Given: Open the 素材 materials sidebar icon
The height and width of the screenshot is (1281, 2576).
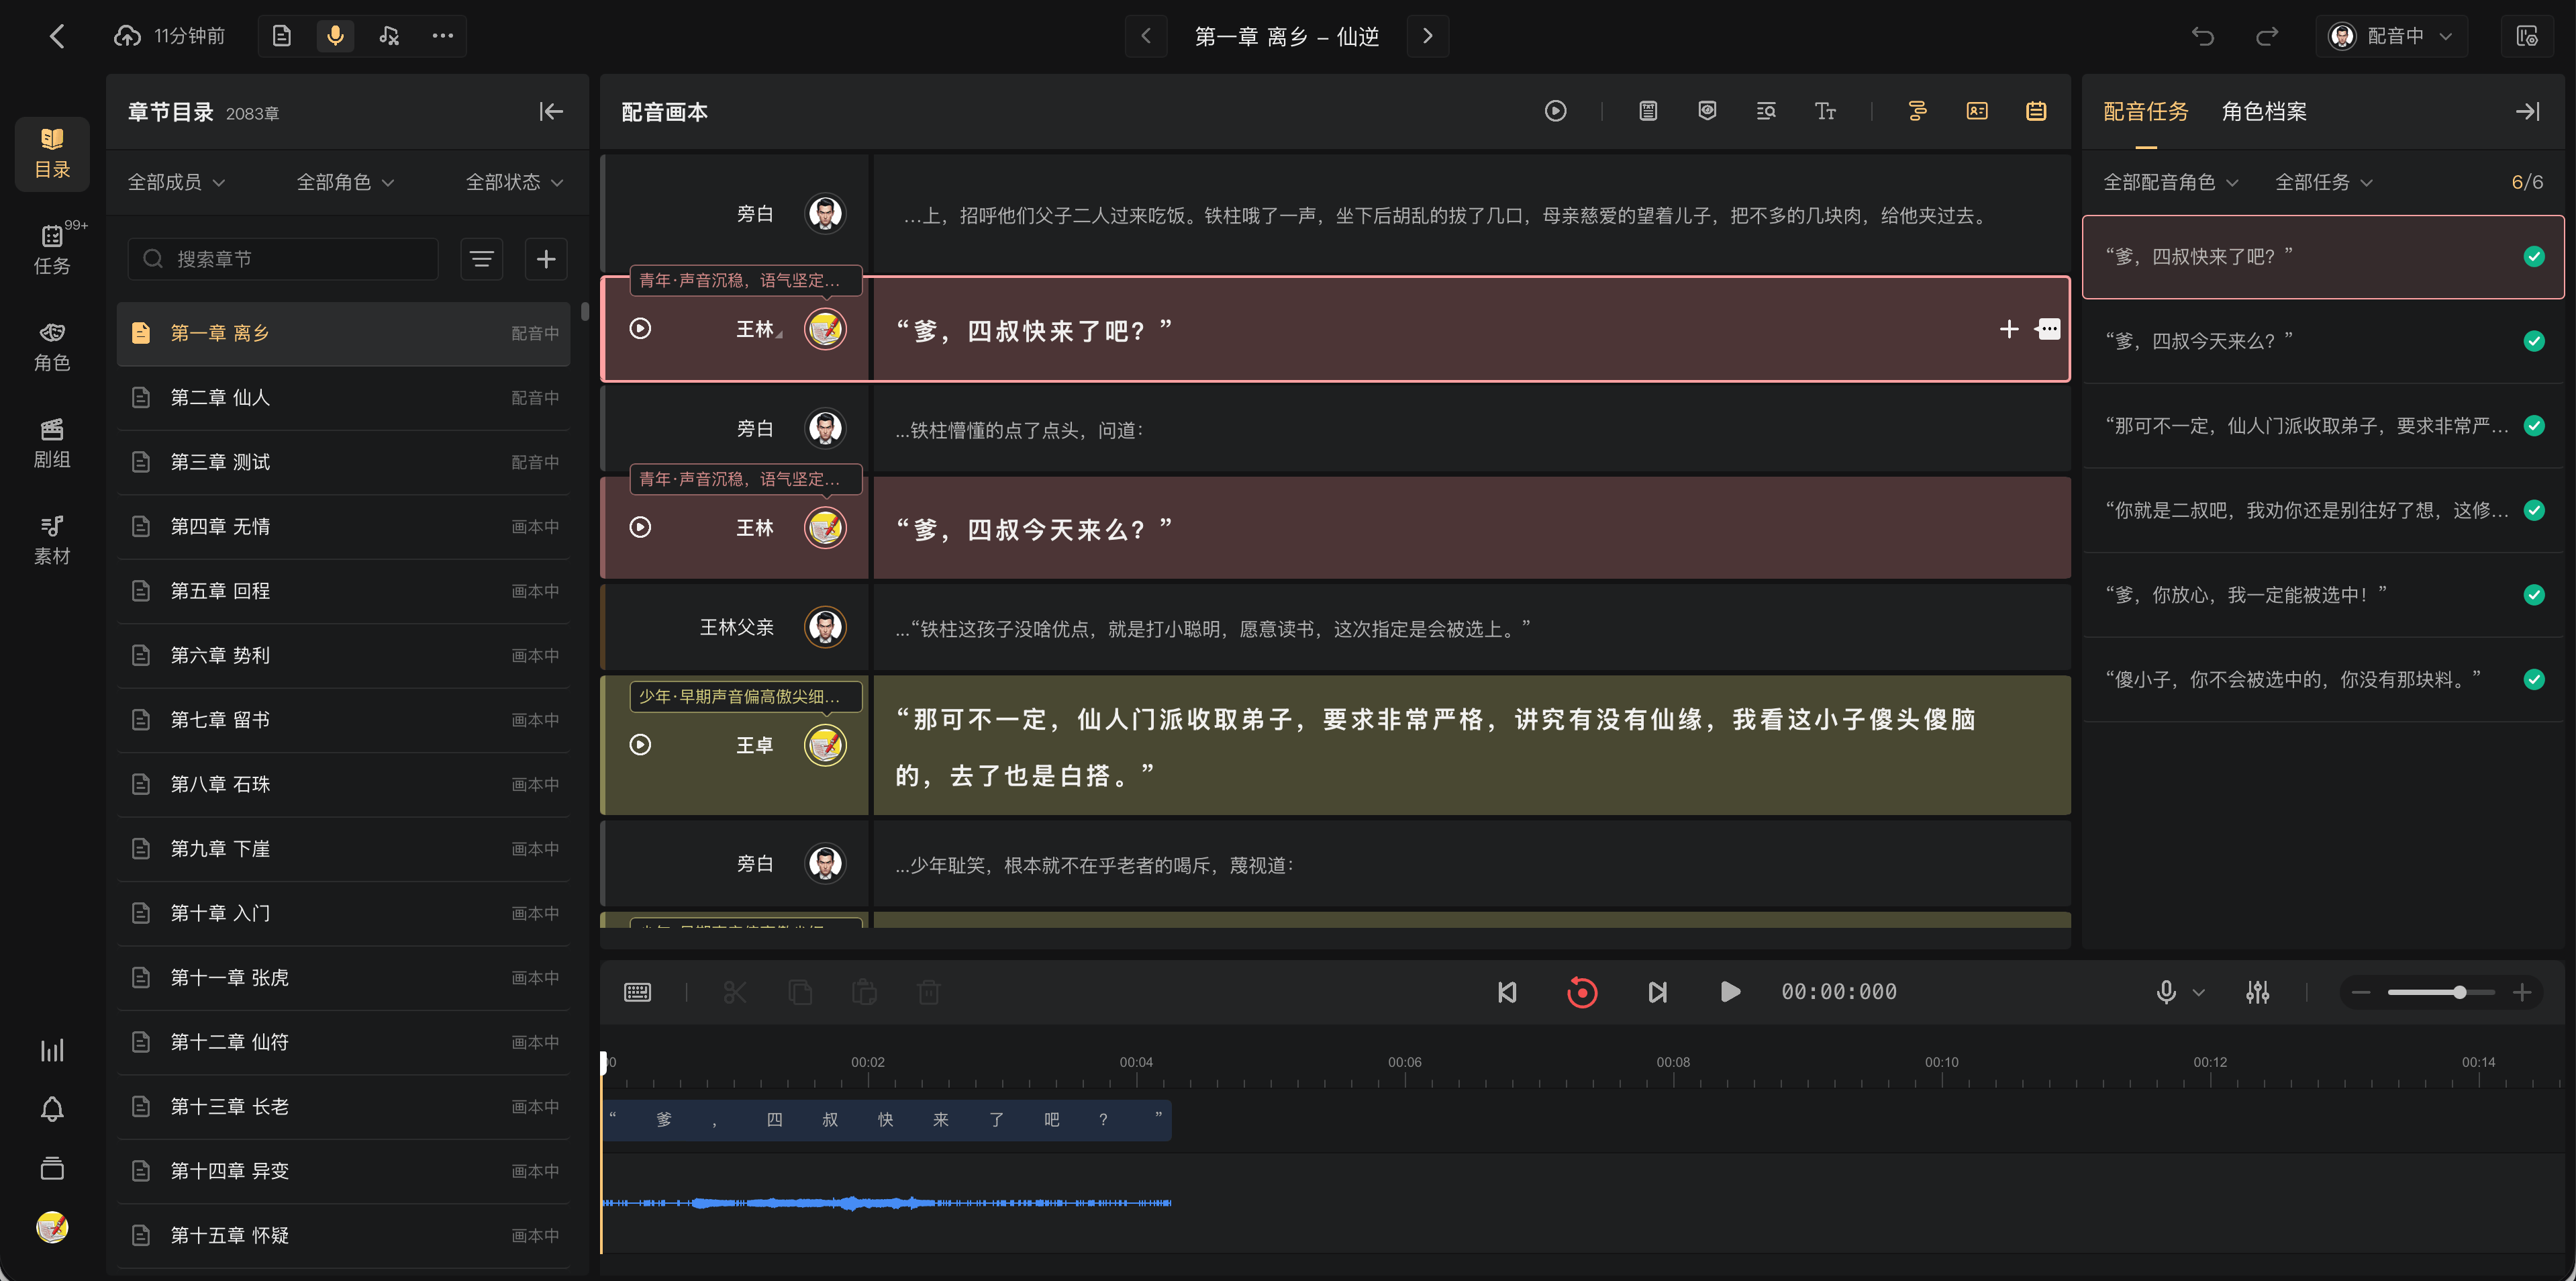Looking at the screenshot, I should click(x=52, y=540).
